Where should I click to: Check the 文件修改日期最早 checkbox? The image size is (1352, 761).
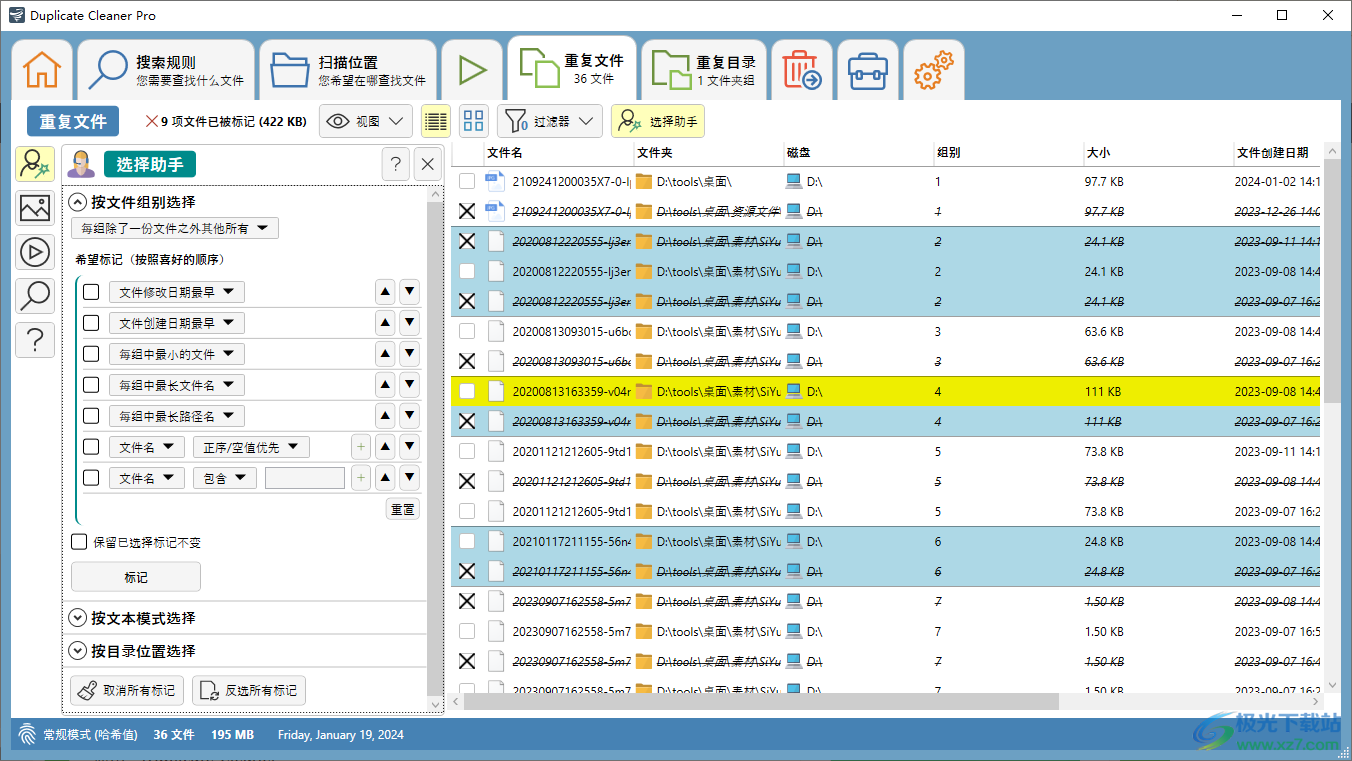[91, 292]
